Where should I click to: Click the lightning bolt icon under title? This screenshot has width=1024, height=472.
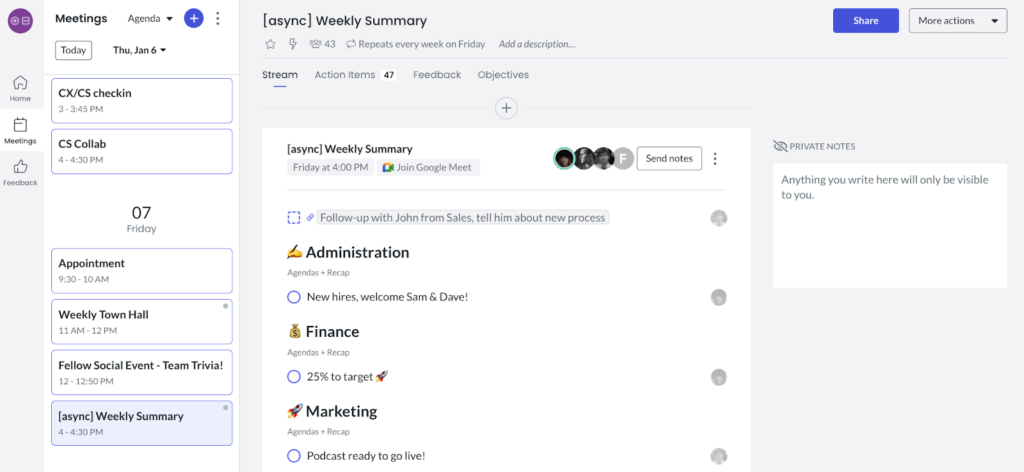click(293, 44)
